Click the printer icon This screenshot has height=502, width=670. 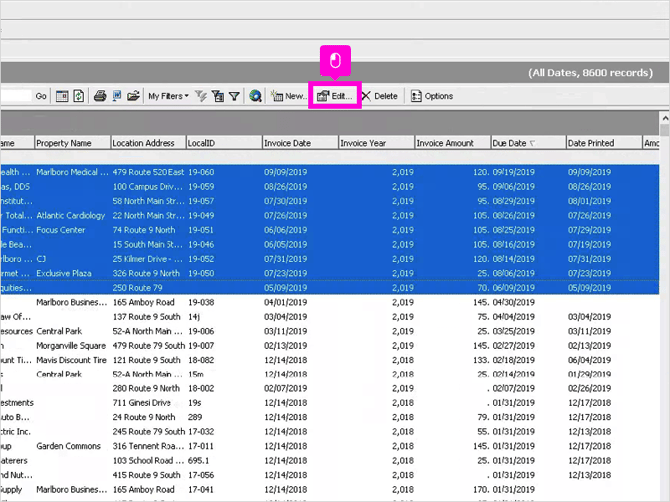(x=100, y=96)
